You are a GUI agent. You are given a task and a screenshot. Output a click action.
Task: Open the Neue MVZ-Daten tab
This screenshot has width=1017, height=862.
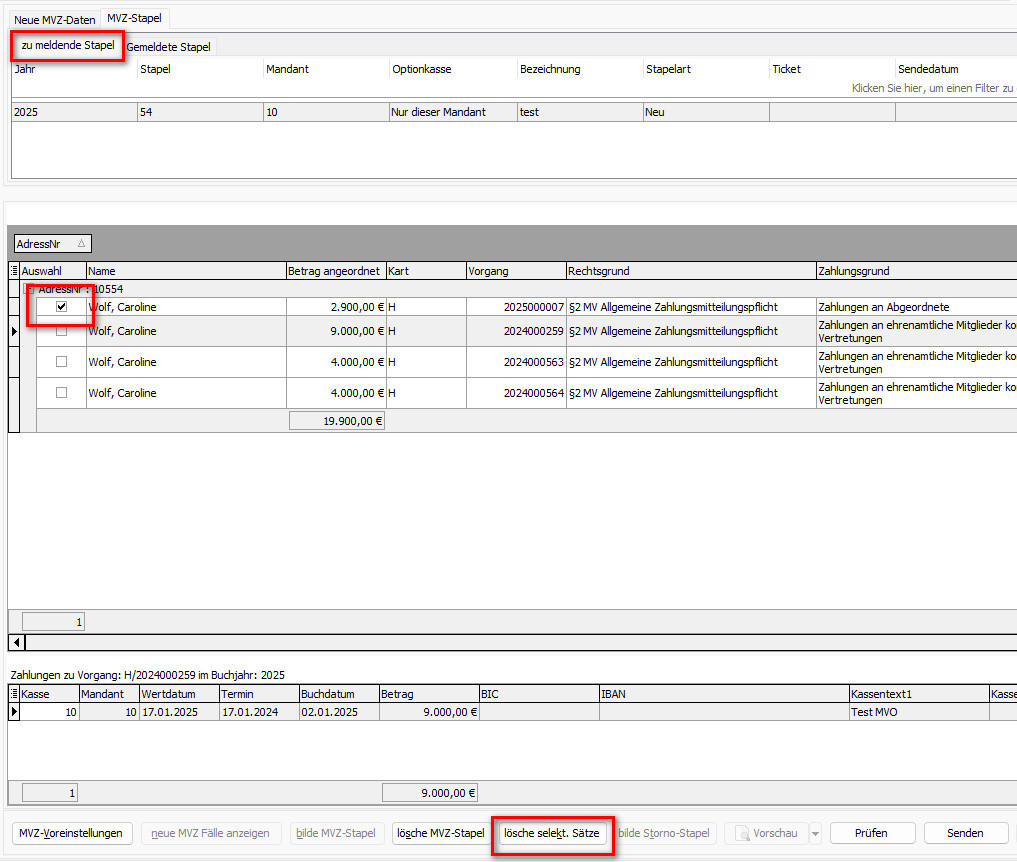tap(54, 20)
